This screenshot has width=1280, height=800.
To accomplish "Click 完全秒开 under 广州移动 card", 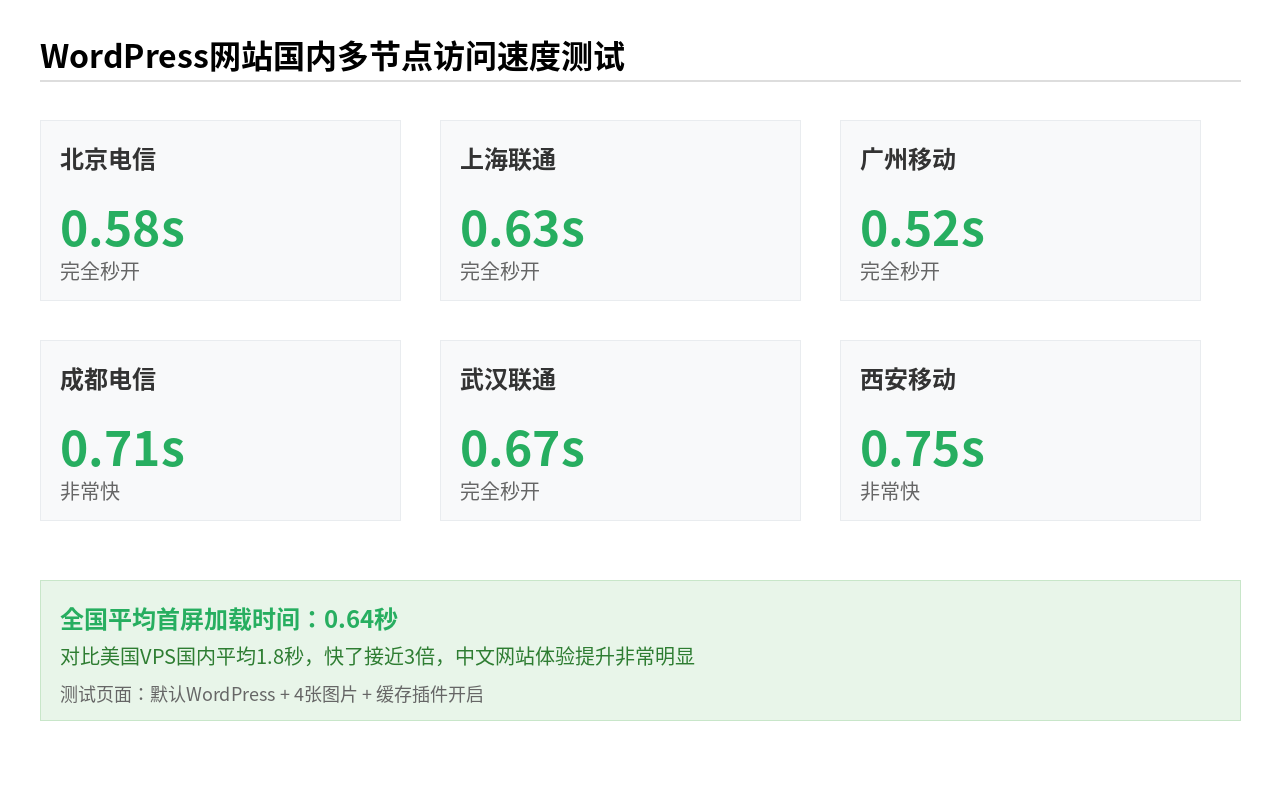I will tap(900, 271).
